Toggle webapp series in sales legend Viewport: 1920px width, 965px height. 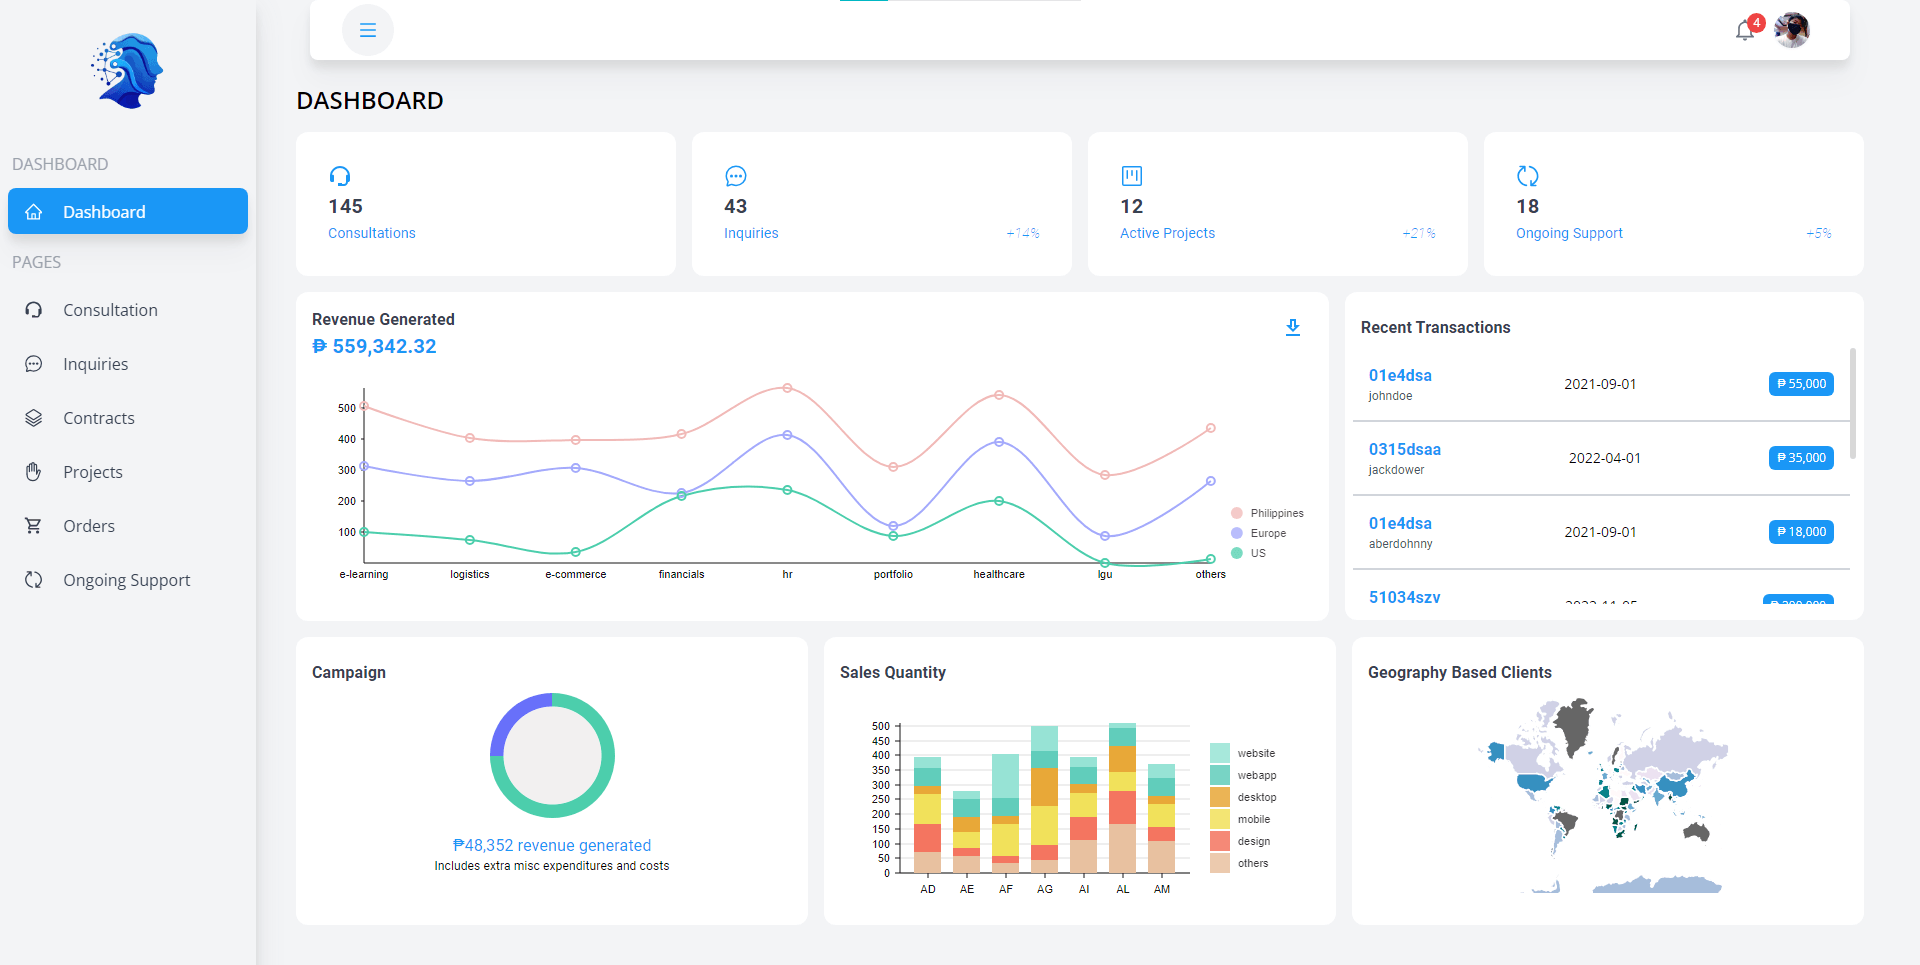tap(1243, 775)
